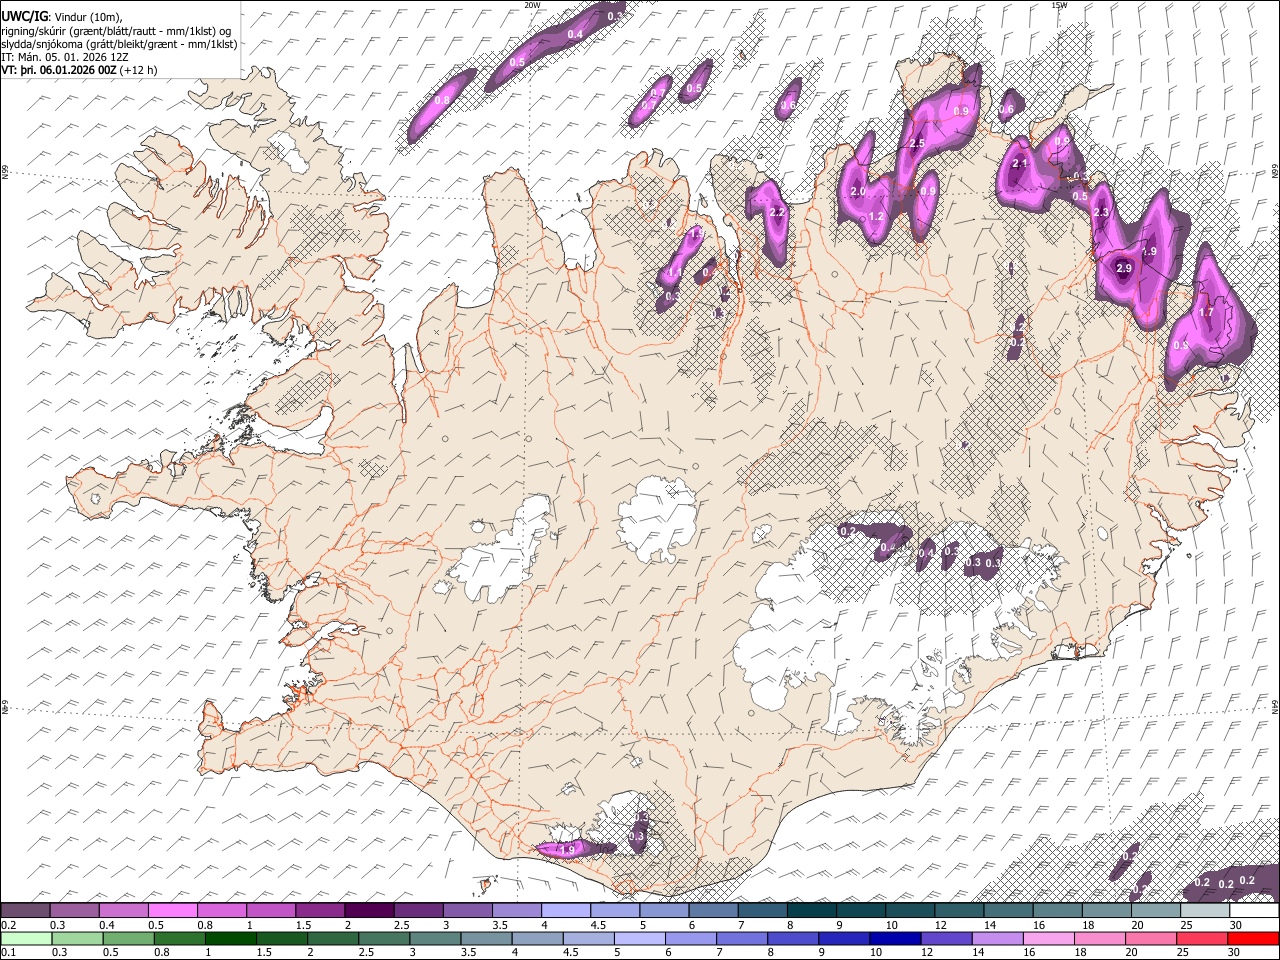Click the pink 0.5 swatch in upper snow legend
This screenshot has height=960, width=1280.
172,911
